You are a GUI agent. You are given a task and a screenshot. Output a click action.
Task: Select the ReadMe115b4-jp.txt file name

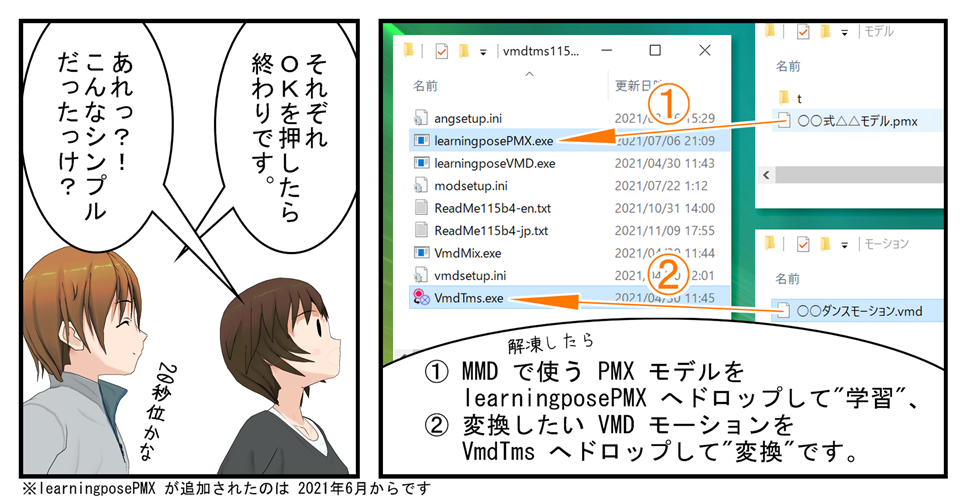click(491, 231)
